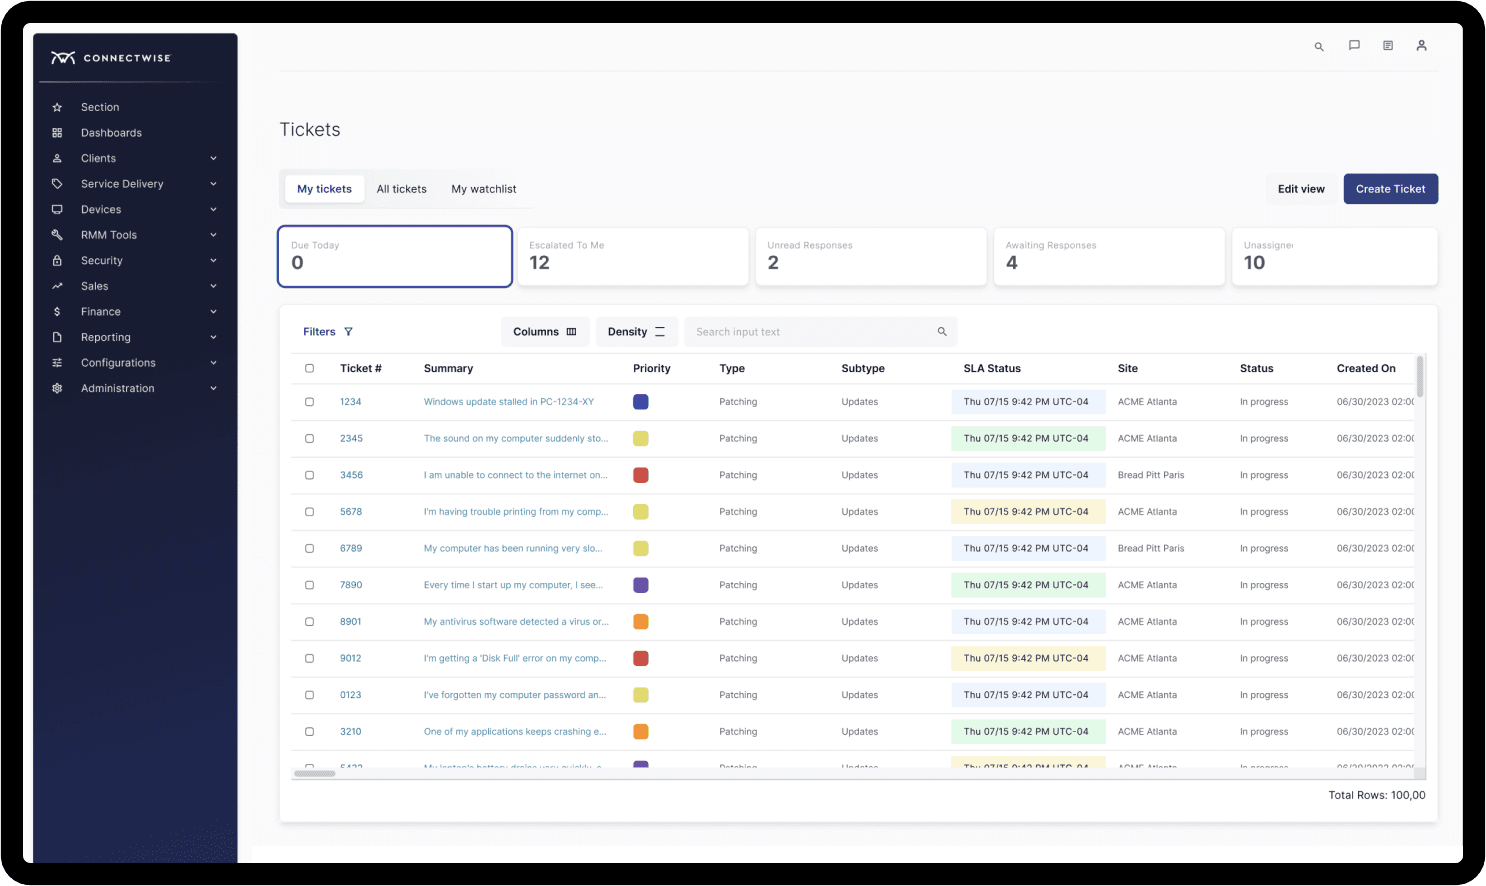Click orange priority swatch of ticket 8901
The height and width of the screenshot is (886, 1486).
641,622
